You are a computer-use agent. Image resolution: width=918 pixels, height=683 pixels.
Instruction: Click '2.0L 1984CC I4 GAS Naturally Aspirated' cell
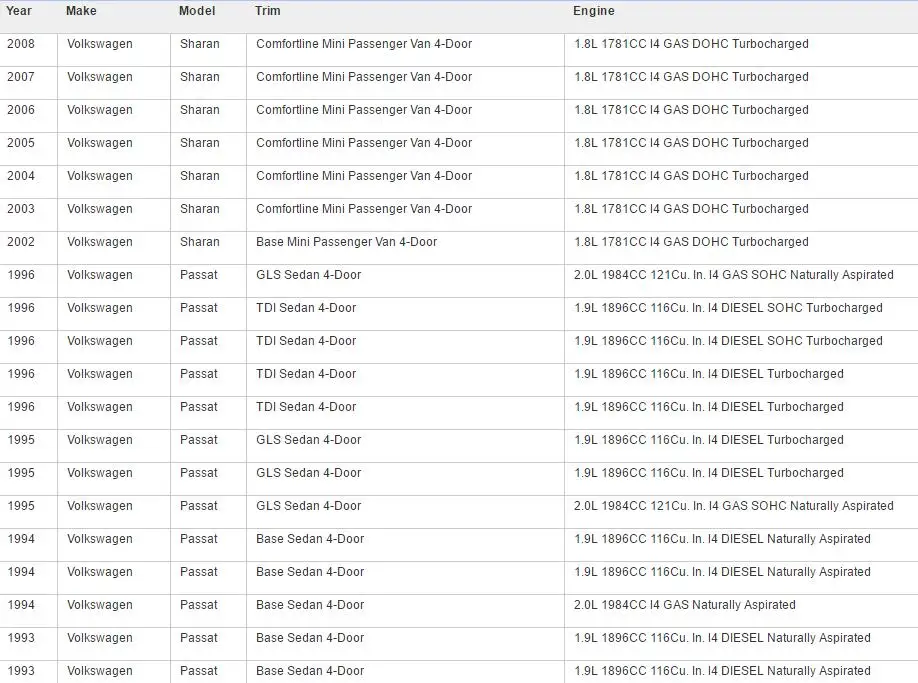684,605
